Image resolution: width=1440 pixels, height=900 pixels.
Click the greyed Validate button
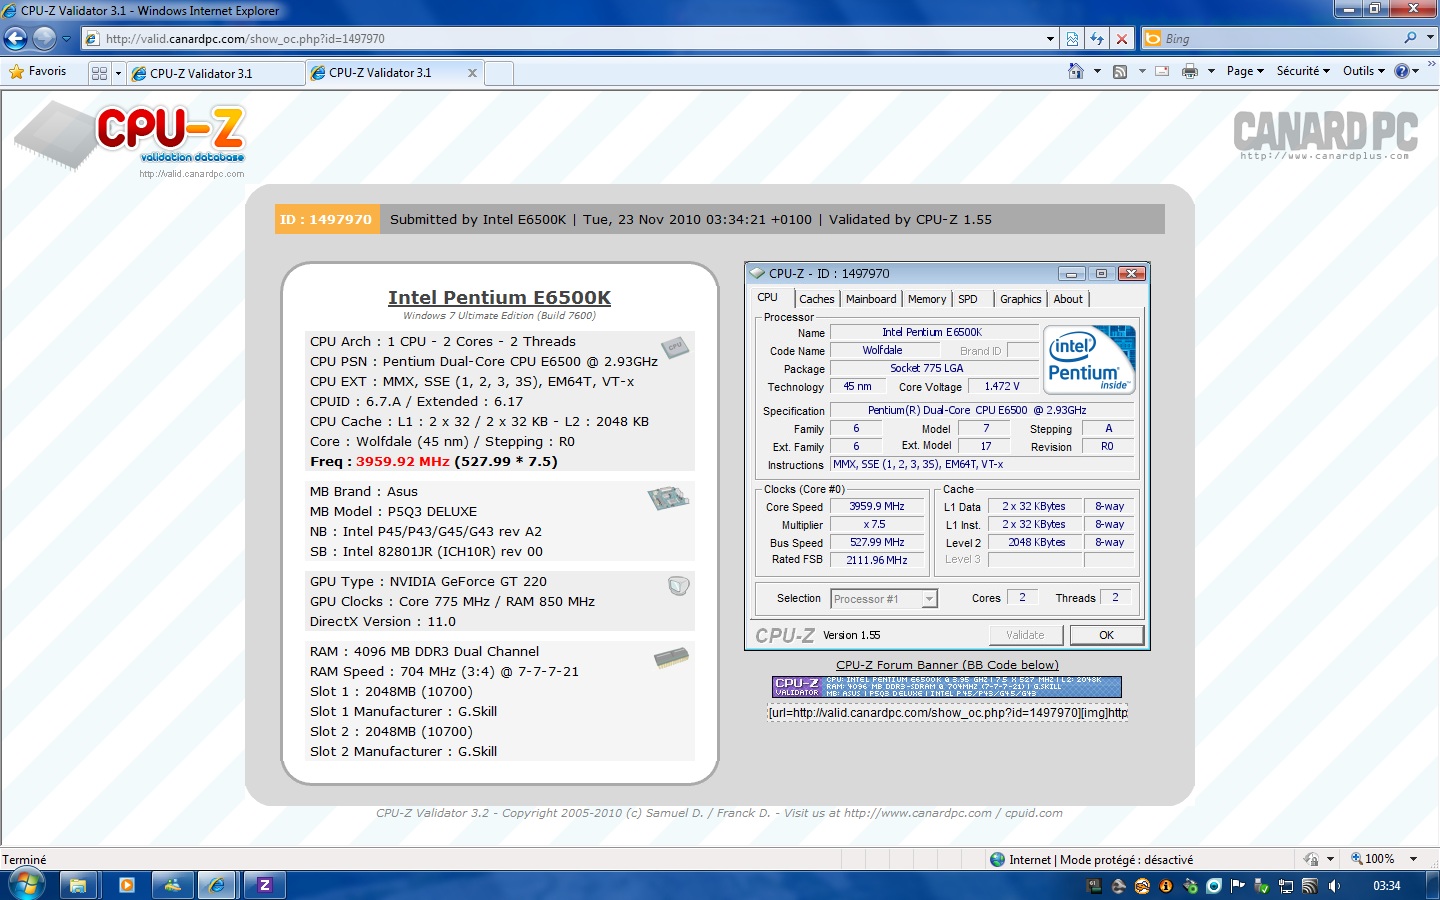pyautogui.click(x=1025, y=635)
